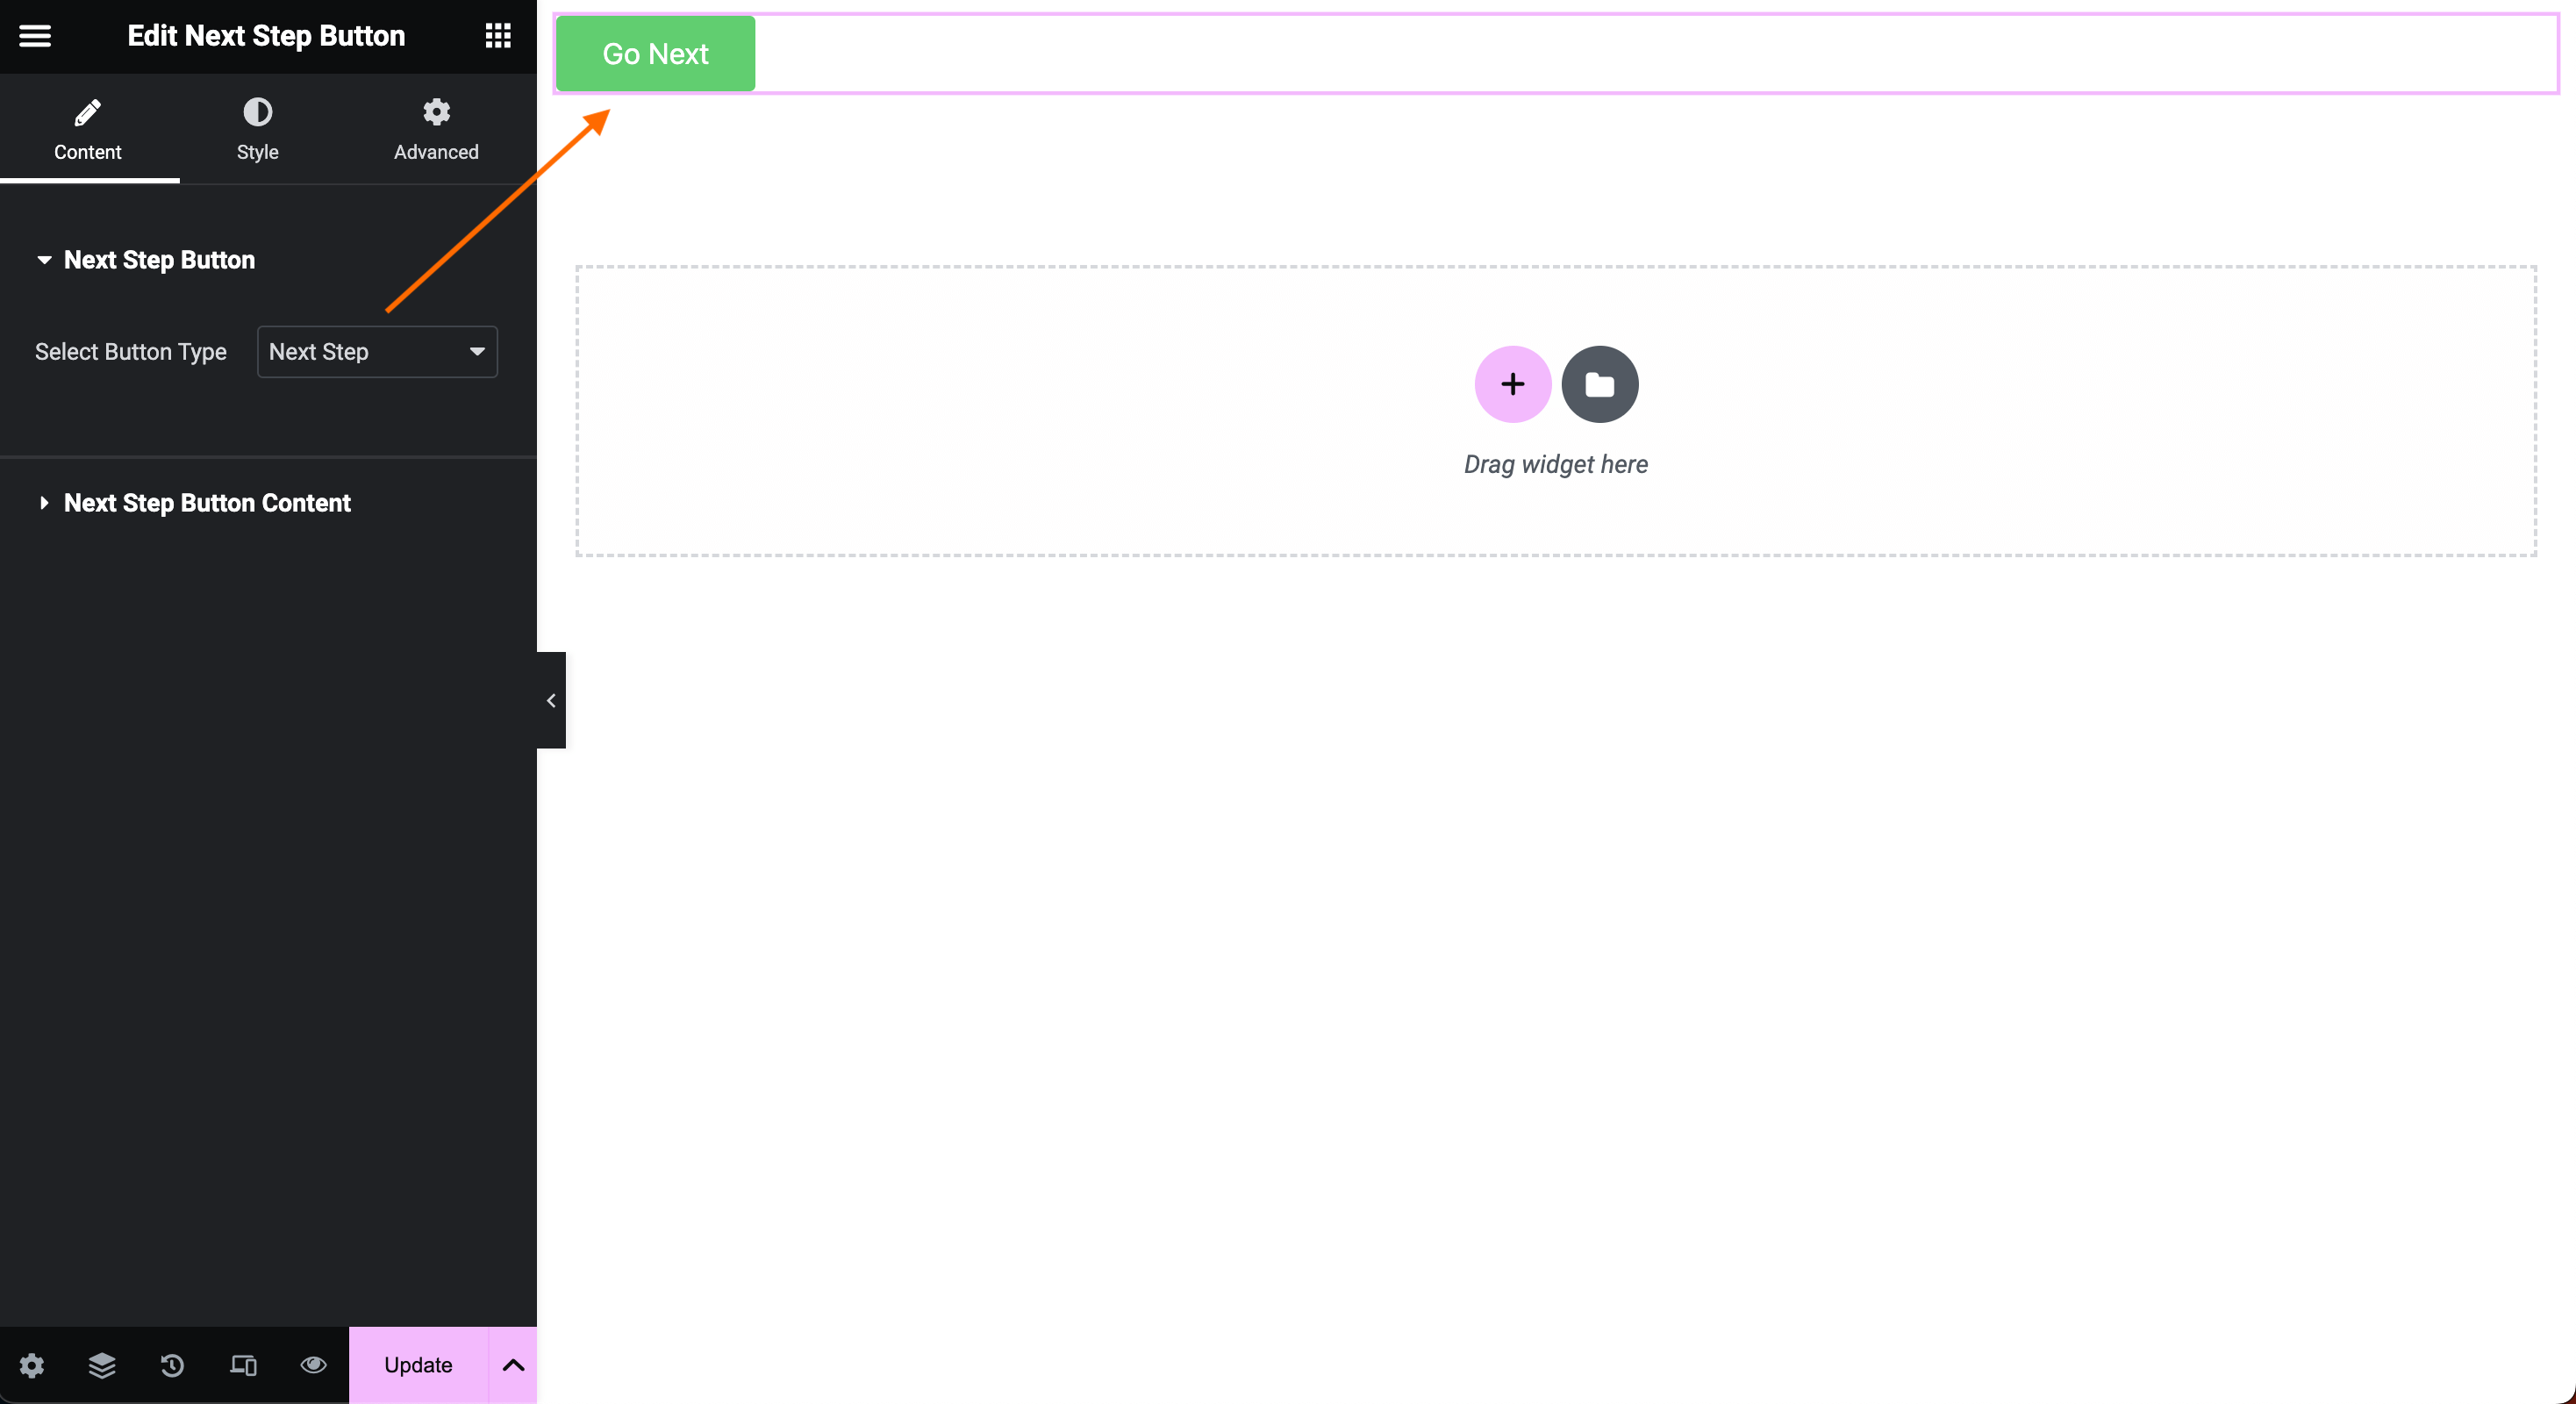The width and height of the screenshot is (2576, 1404).
Task: Click the Content tab
Action: tap(88, 130)
